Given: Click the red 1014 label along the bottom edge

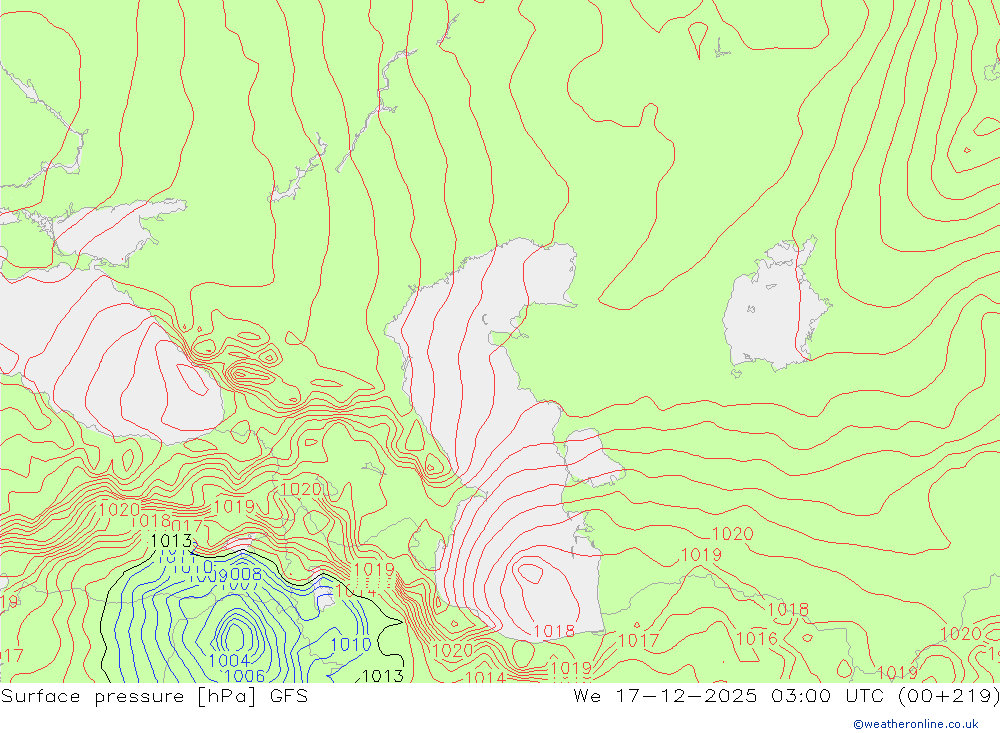Looking at the screenshot, I should point(485,677).
